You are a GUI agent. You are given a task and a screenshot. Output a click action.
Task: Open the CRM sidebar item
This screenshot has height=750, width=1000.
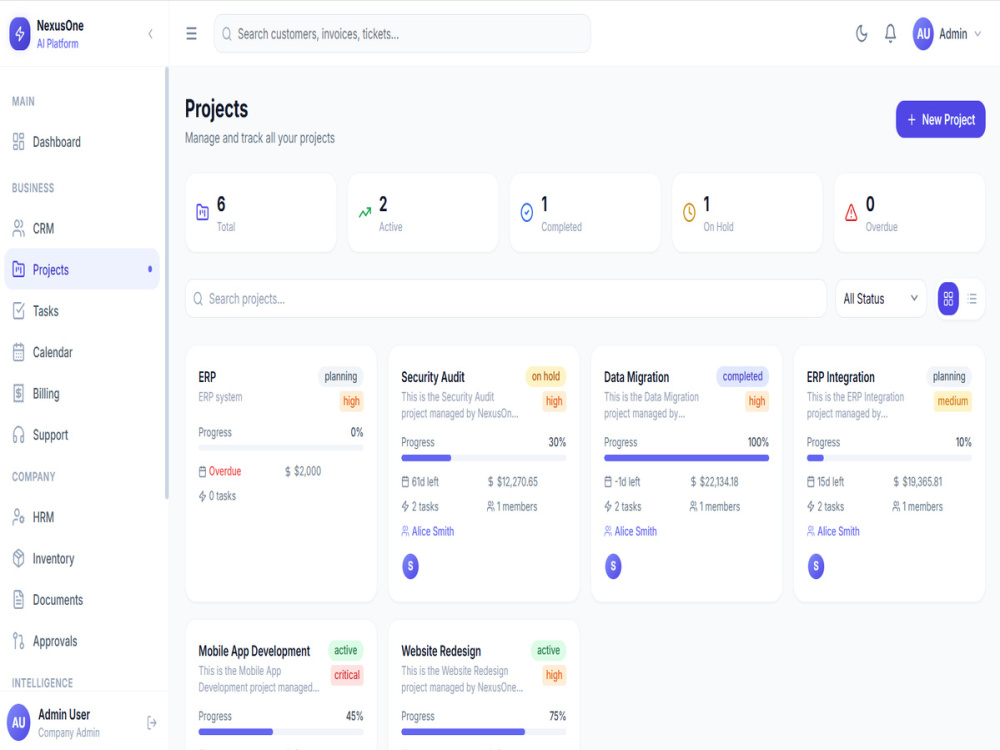tap(82, 228)
